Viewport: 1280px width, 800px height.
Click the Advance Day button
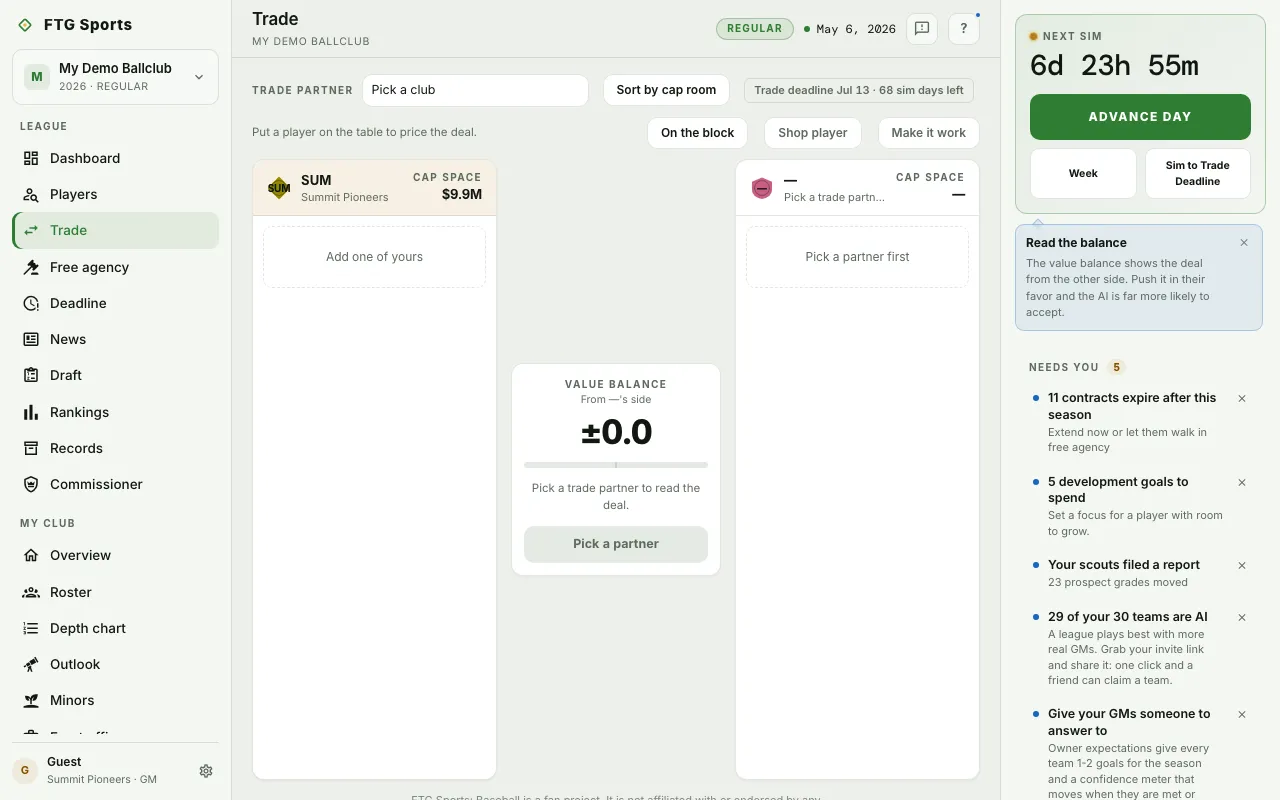pos(1140,117)
